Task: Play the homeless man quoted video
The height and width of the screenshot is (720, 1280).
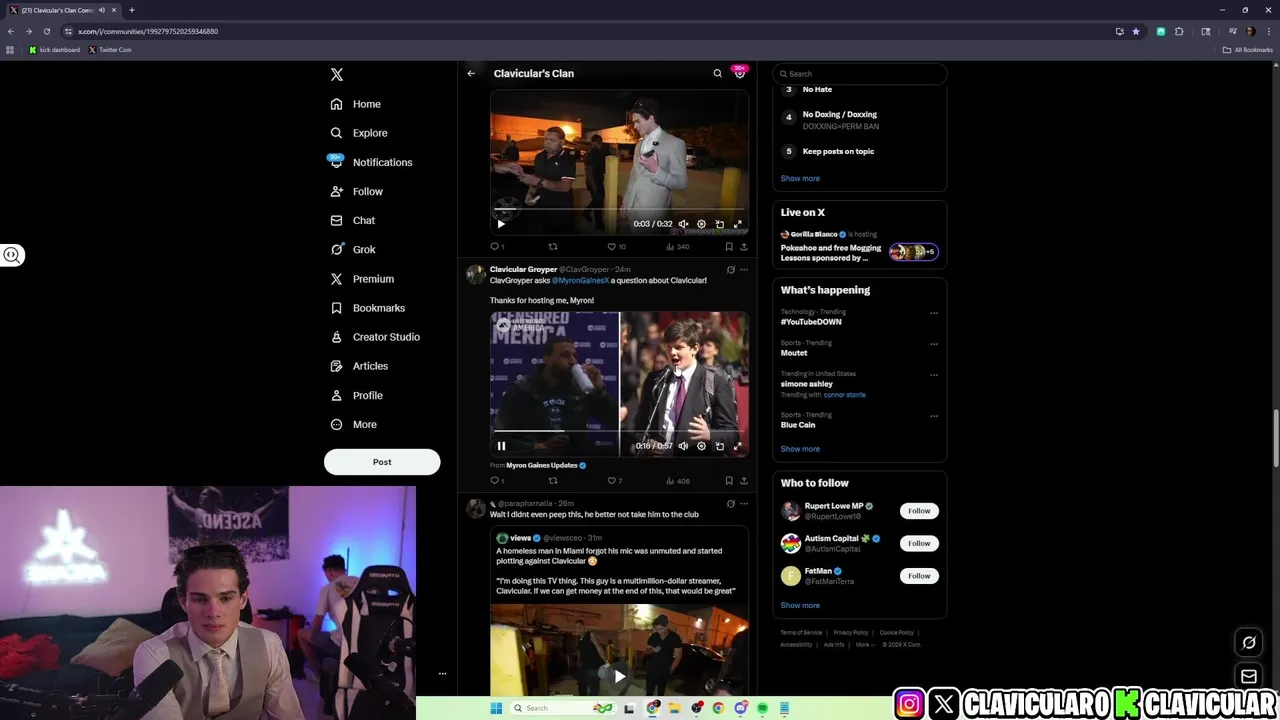Action: tap(619, 676)
